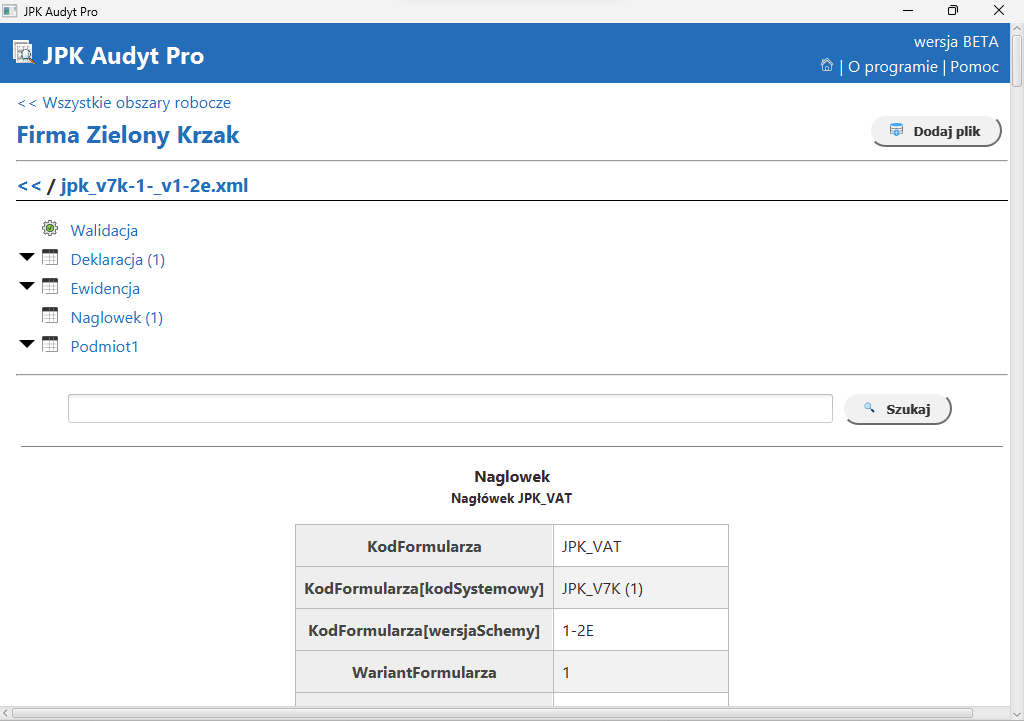Go to the home page icon
Image resolution: width=1024 pixels, height=721 pixels.
click(x=827, y=65)
